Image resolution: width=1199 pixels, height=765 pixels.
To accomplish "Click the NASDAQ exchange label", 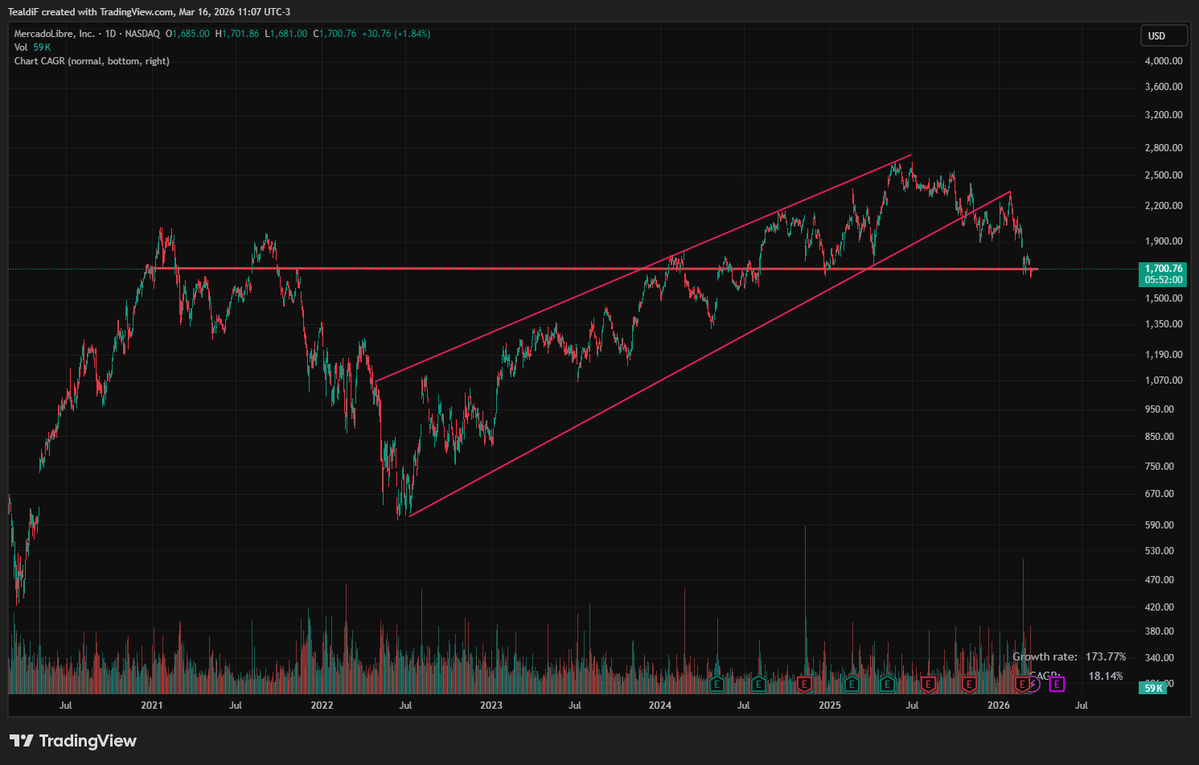I will (143, 34).
